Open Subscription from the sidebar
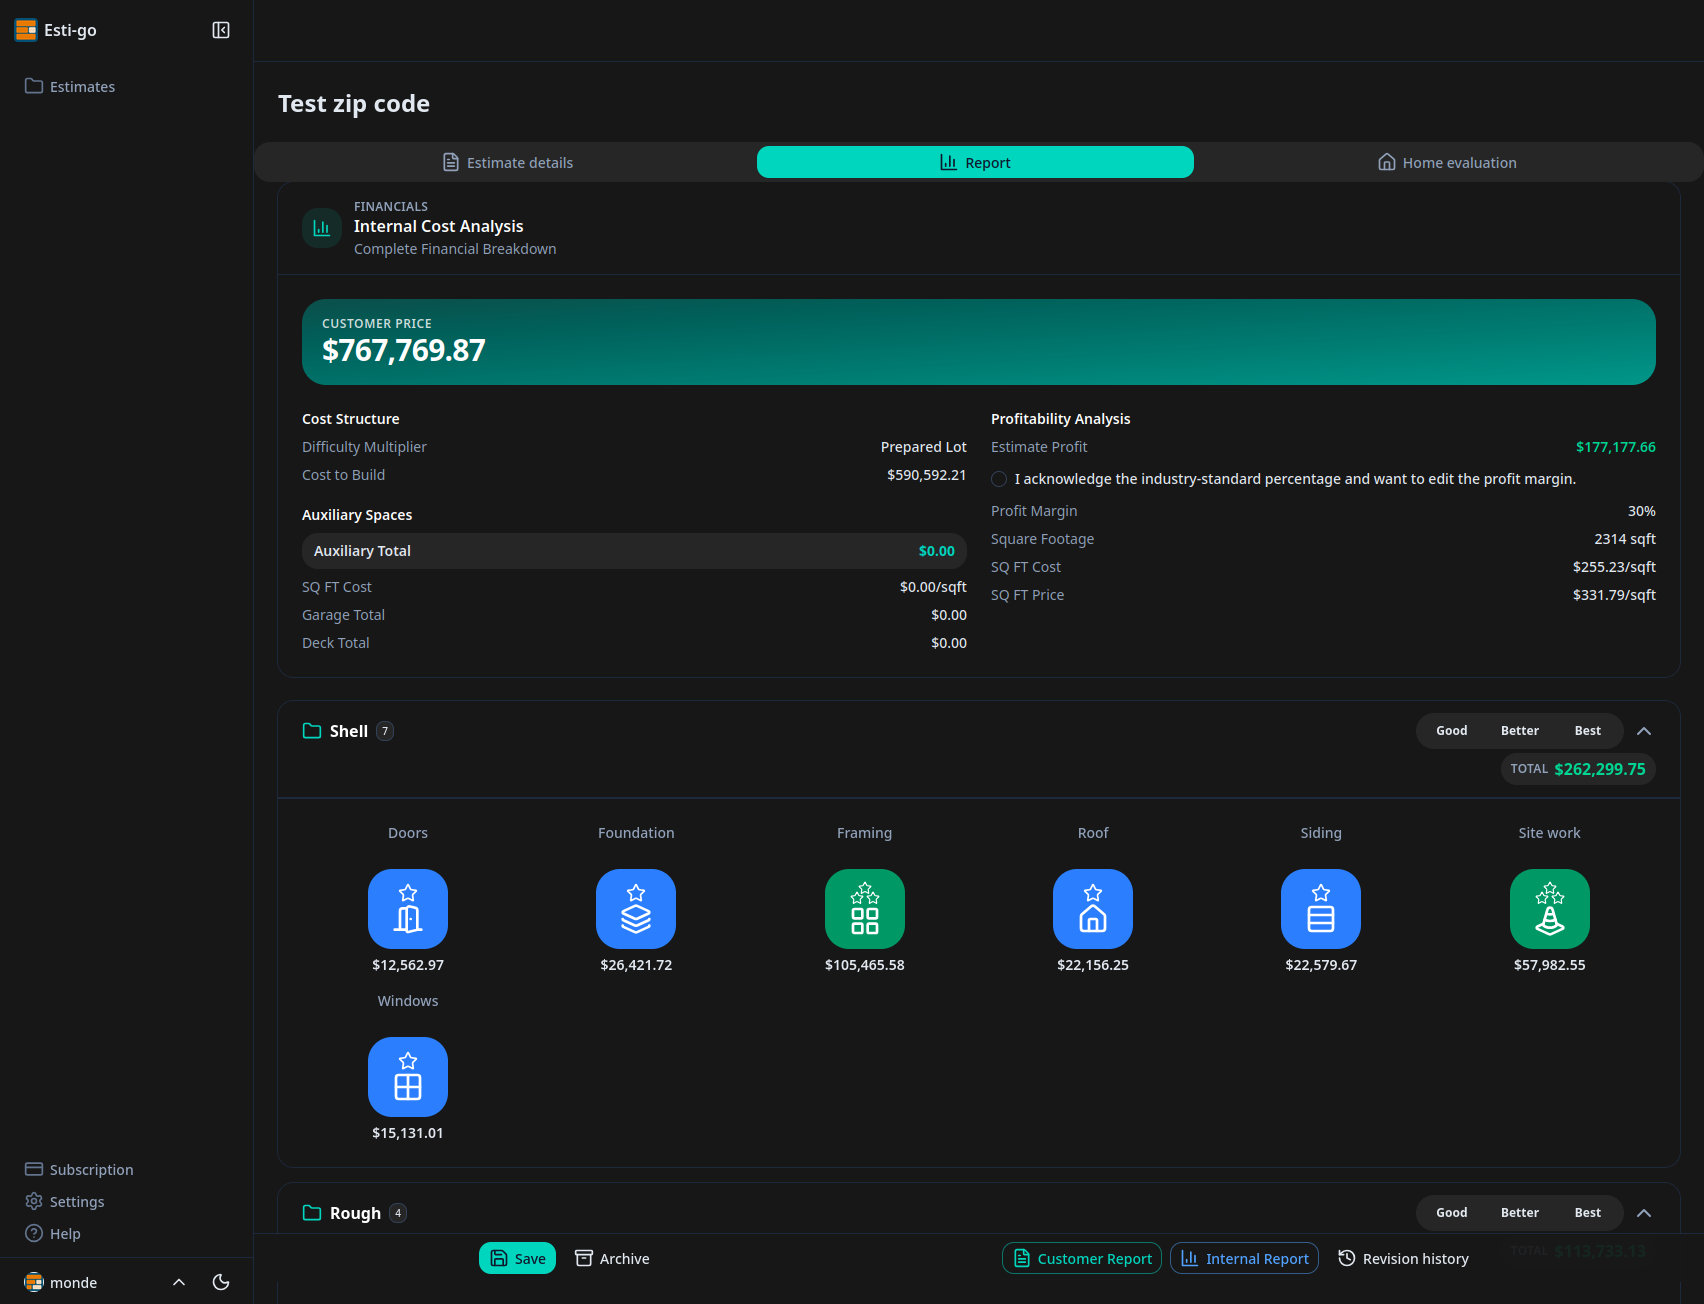This screenshot has width=1704, height=1304. (79, 1170)
